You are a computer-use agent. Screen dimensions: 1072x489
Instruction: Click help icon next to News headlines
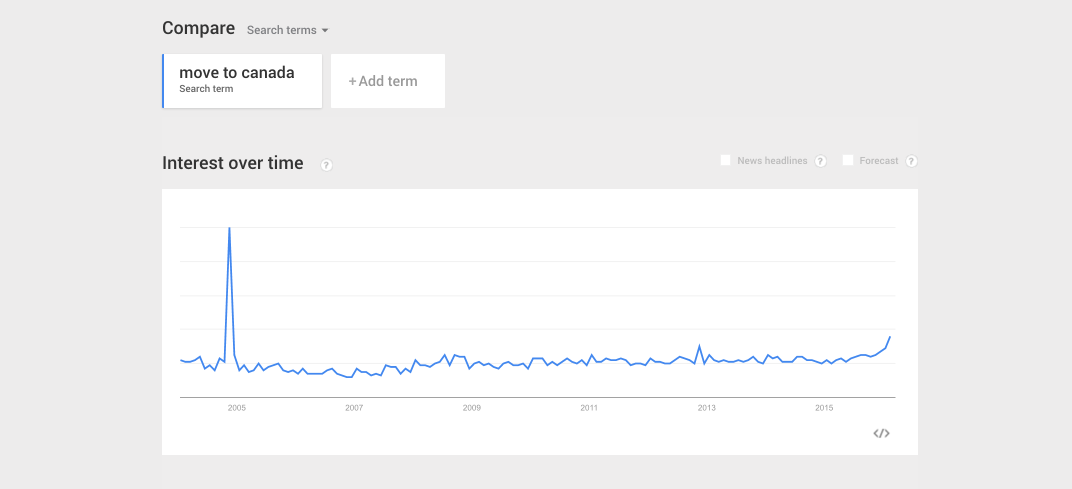(x=820, y=161)
